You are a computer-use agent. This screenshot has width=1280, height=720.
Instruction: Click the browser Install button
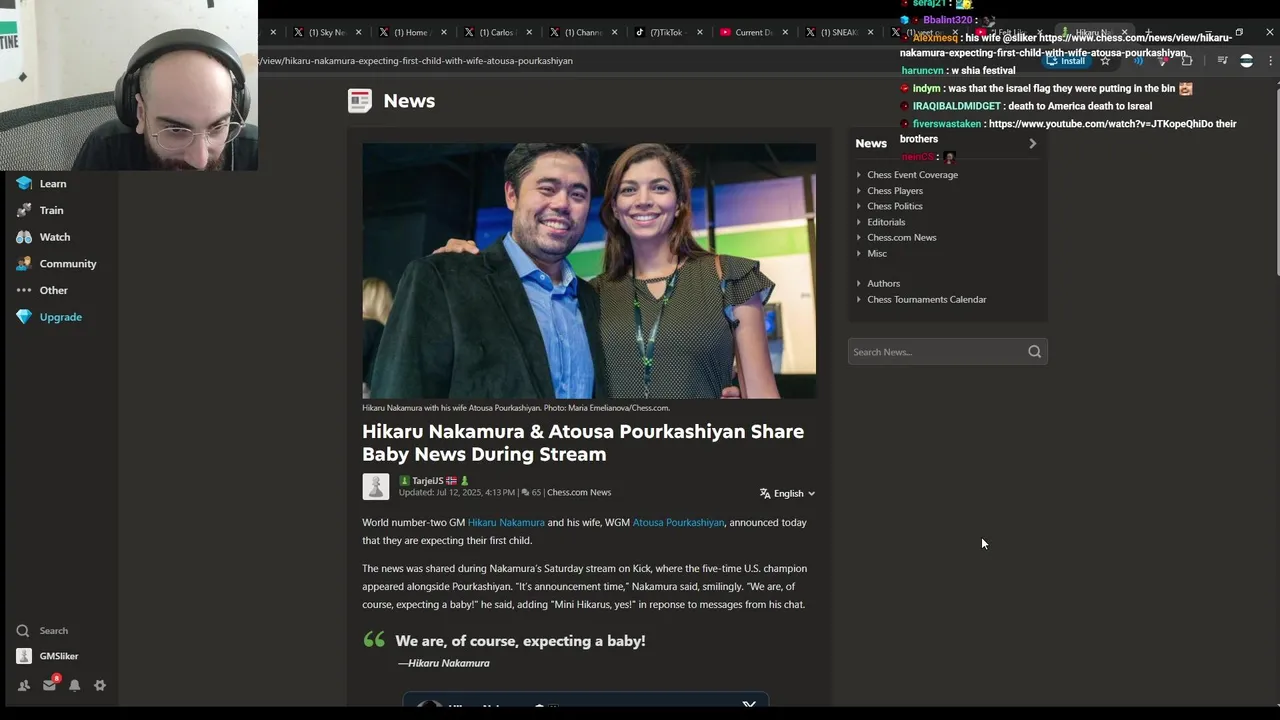[1066, 61]
